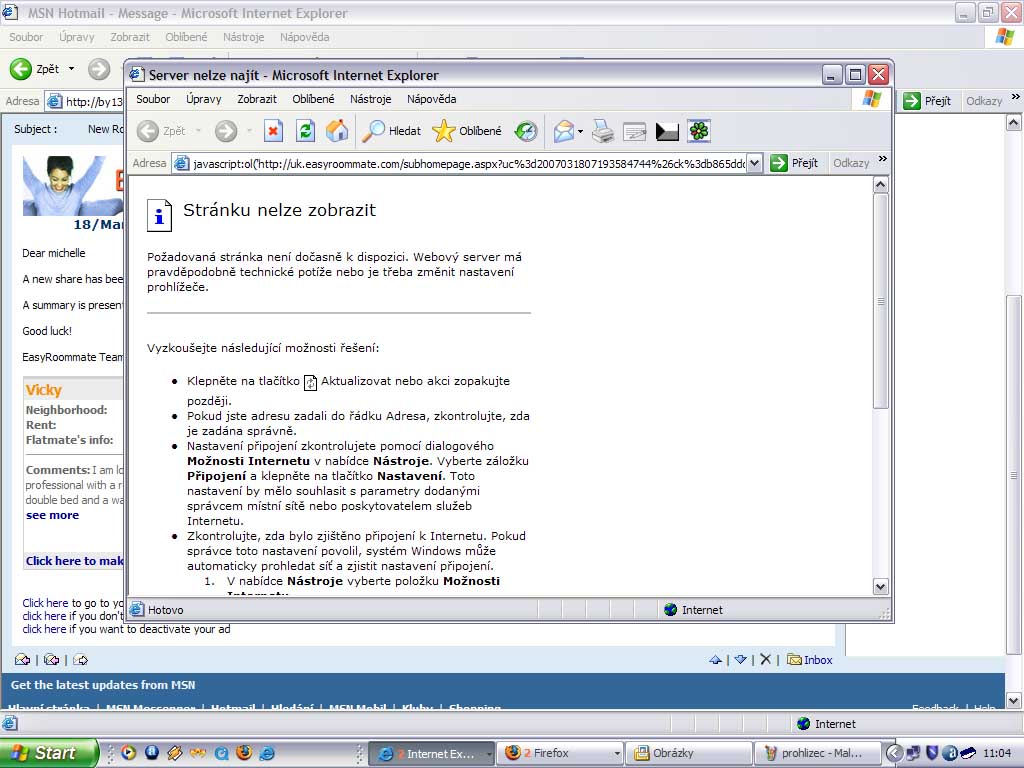Click the Print toolbar icon

[x=603, y=131]
